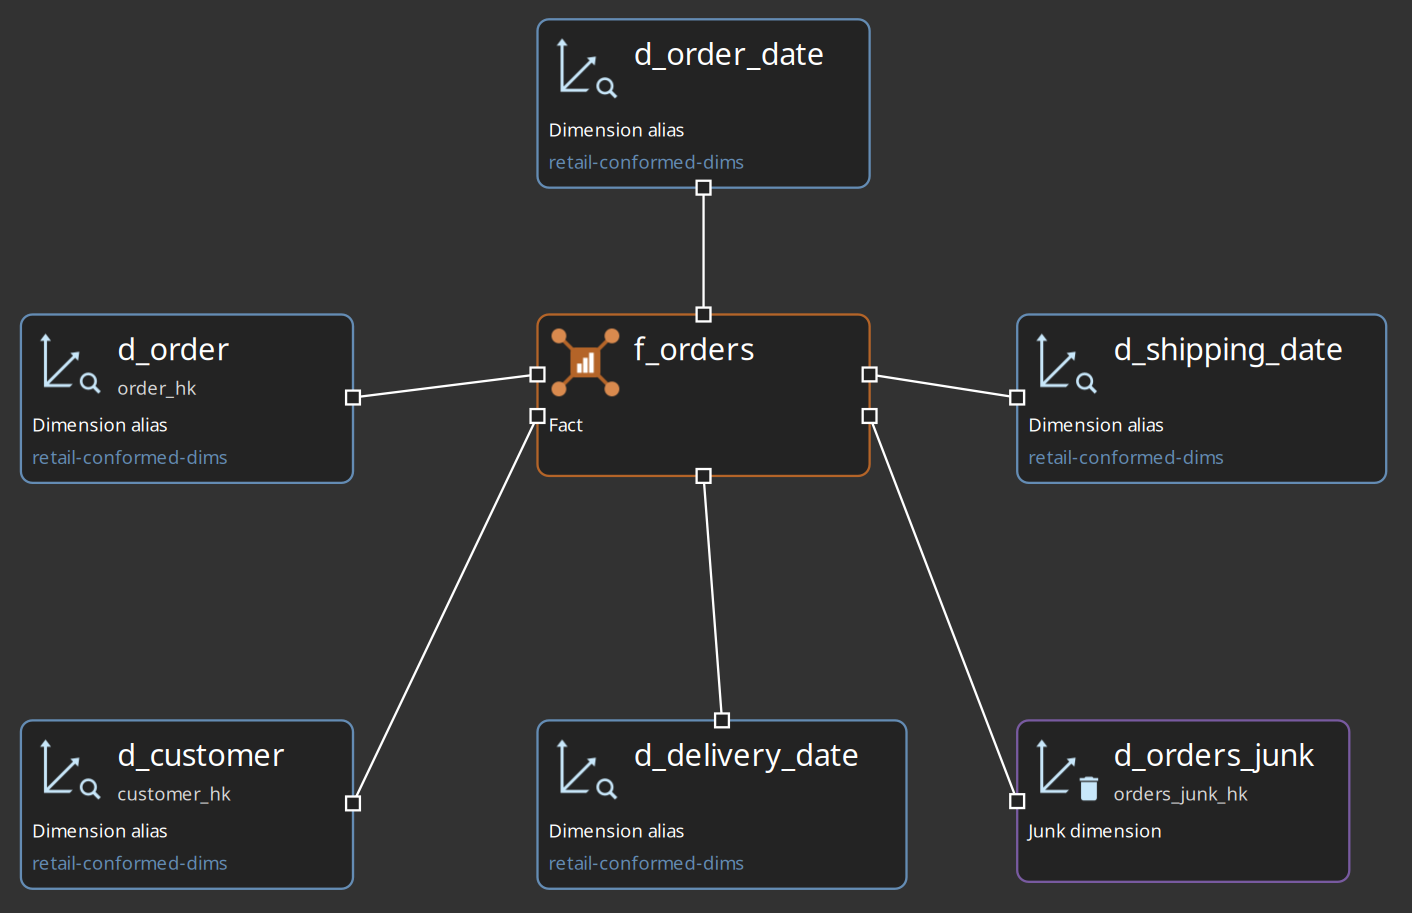The image size is (1412, 913).
Task: Select the d_order node title
Action: tap(173, 349)
